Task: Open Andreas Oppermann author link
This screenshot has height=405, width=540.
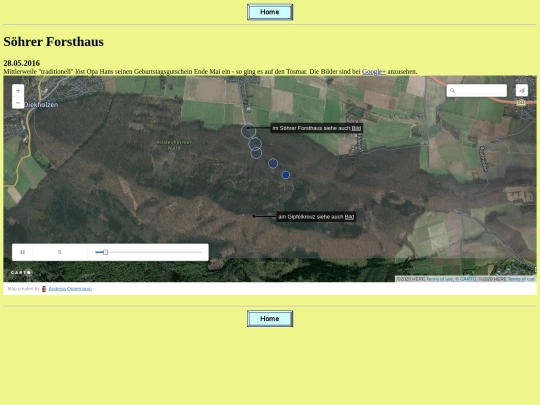Action: coord(70,289)
